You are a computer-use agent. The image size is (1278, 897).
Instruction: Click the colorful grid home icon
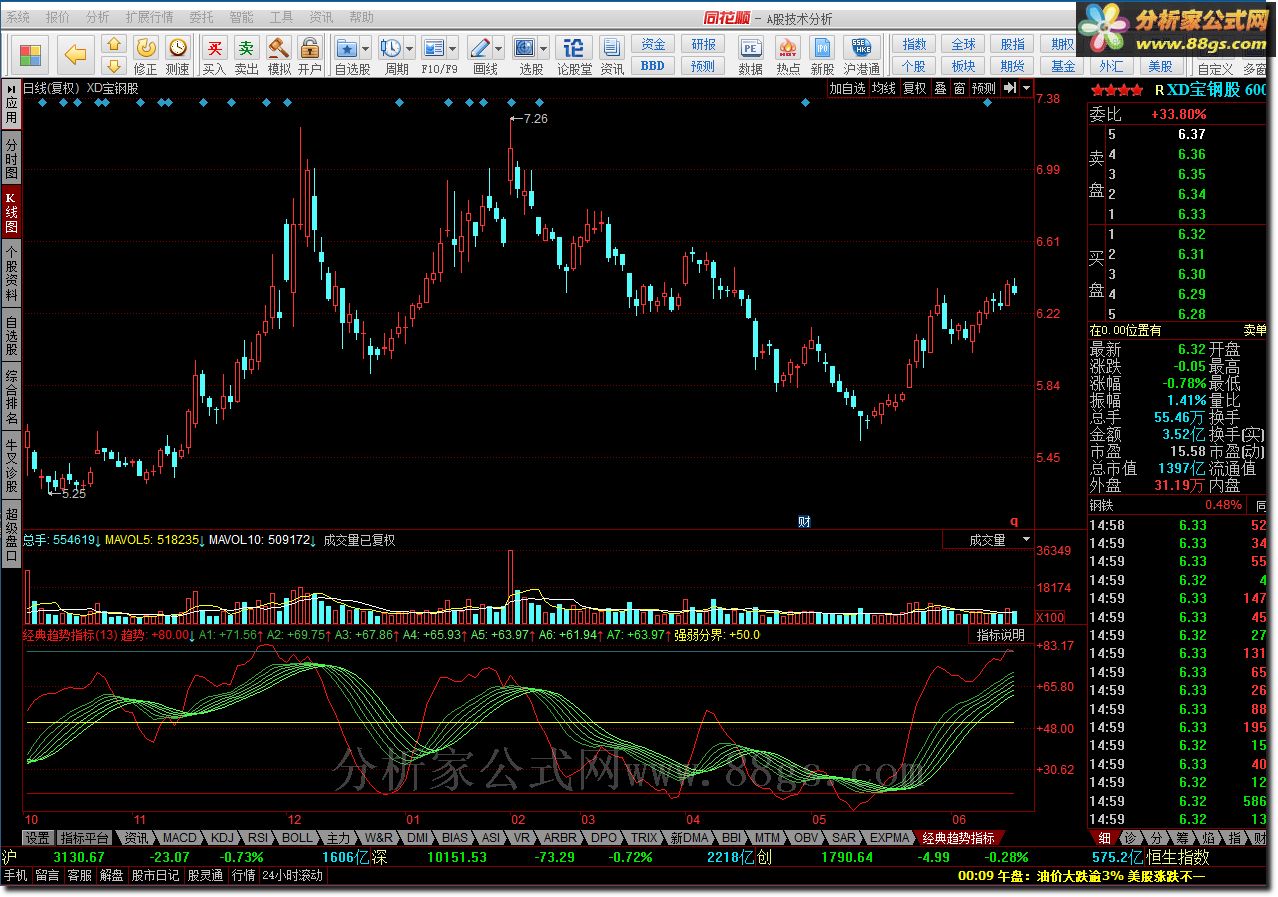31,55
